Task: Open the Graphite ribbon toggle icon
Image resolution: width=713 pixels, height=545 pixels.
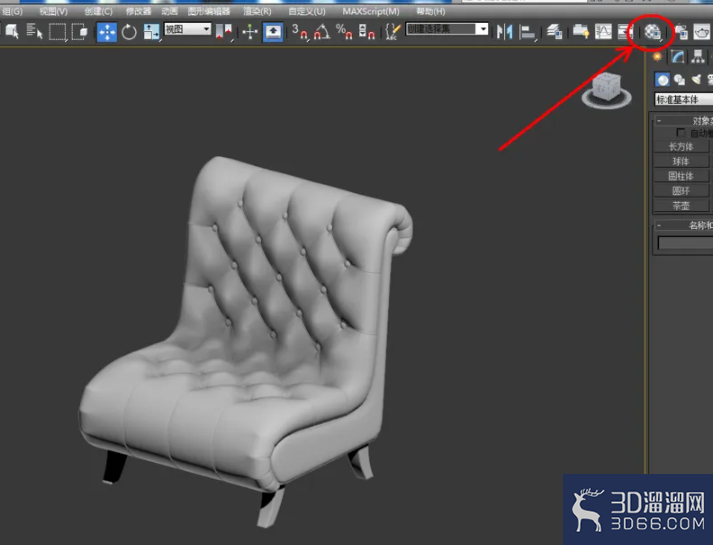Action: tap(581, 32)
